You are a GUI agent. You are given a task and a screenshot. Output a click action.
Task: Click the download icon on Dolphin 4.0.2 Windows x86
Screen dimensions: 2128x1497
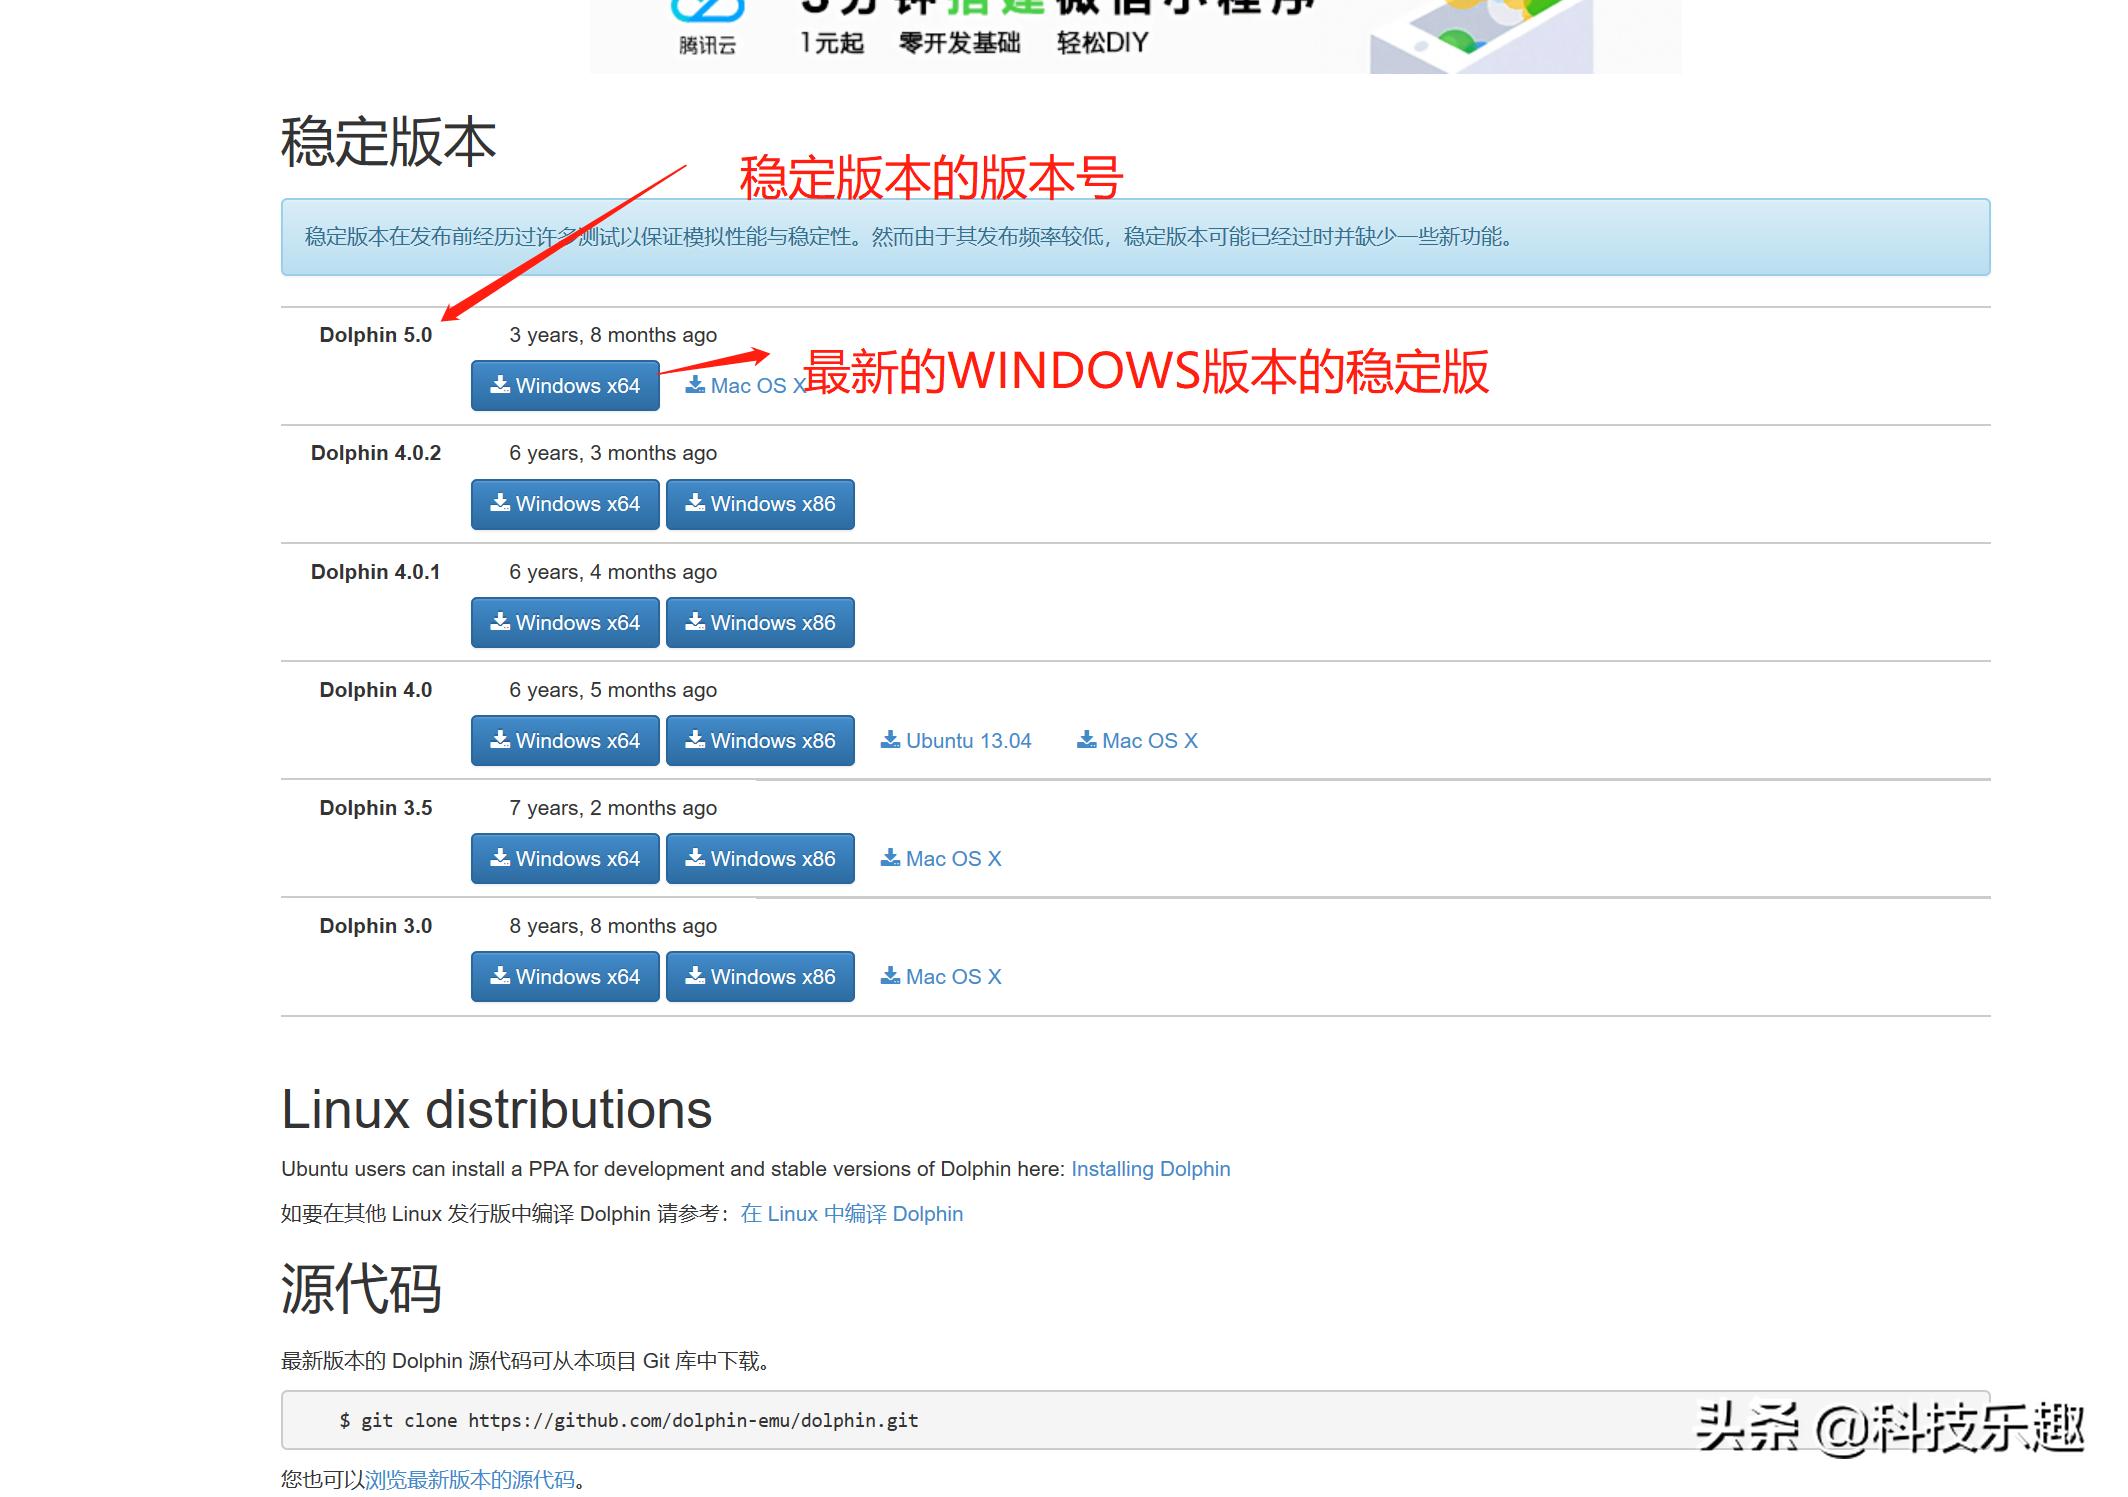point(696,504)
